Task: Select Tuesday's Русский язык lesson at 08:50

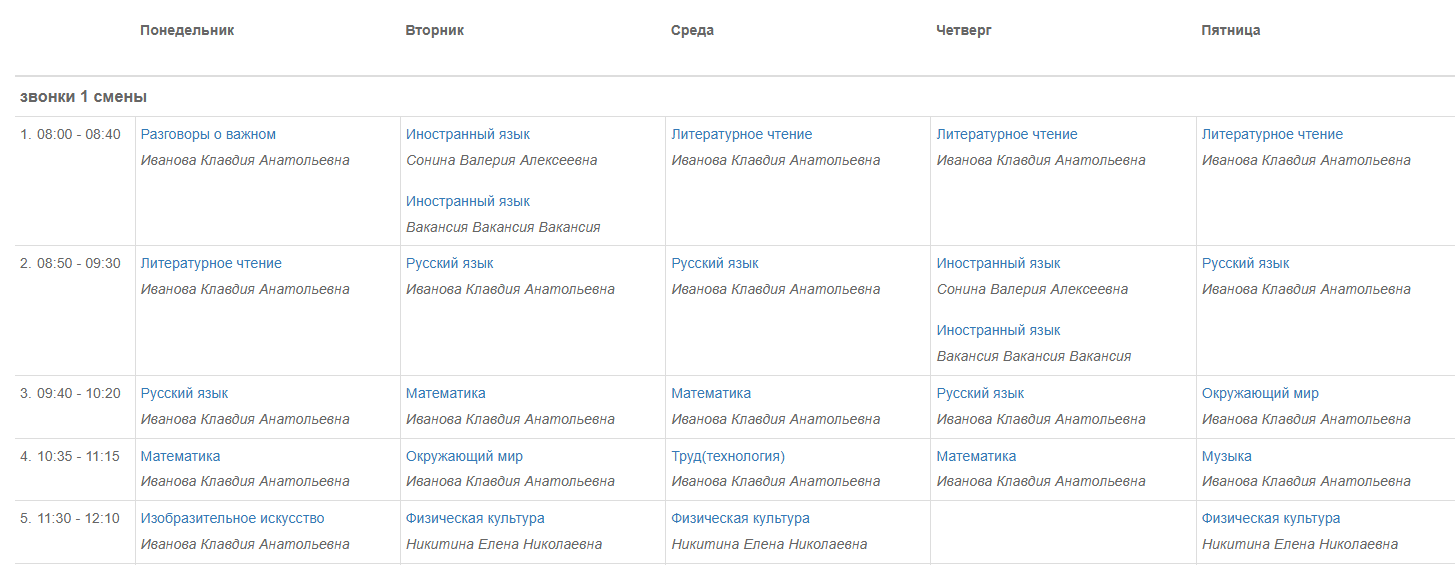Action: (450, 263)
